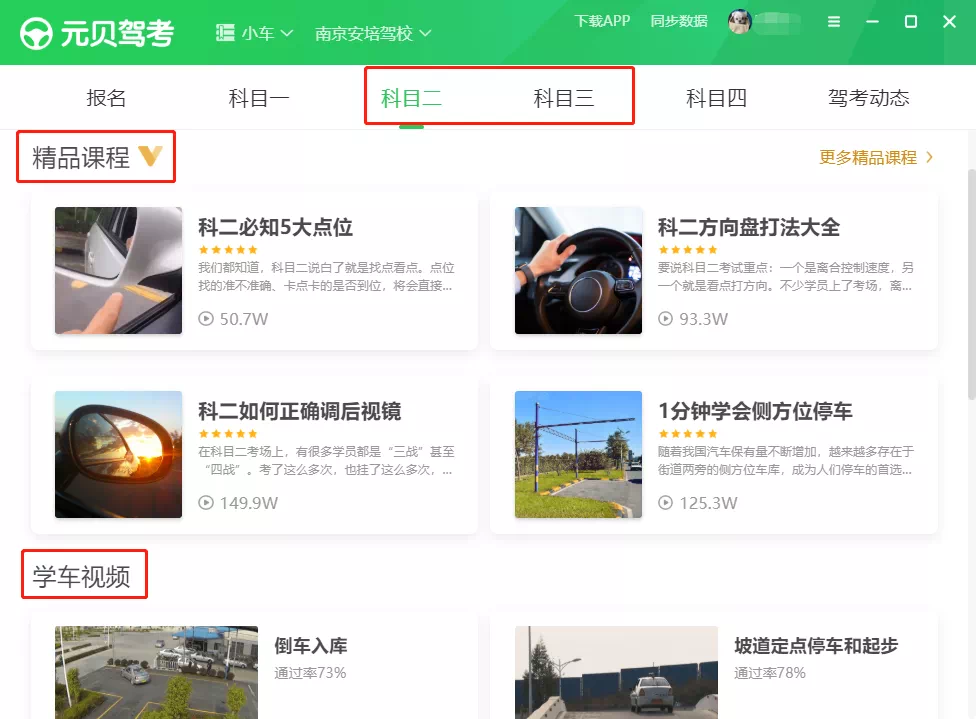Click the 元贝驾考 steering wheel logo
The height and width of the screenshot is (719, 976).
point(38,33)
